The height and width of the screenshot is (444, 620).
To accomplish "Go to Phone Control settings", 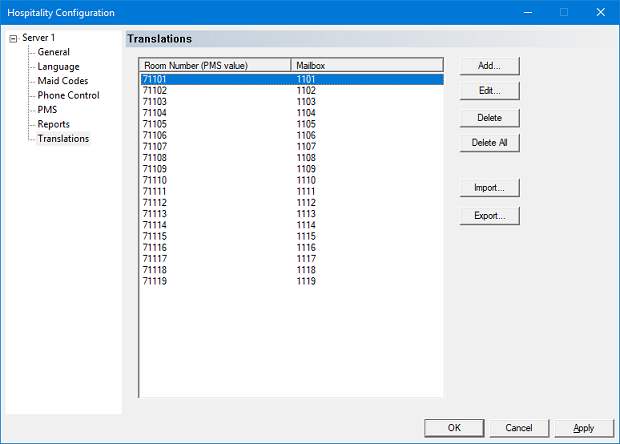I will click(x=68, y=95).
